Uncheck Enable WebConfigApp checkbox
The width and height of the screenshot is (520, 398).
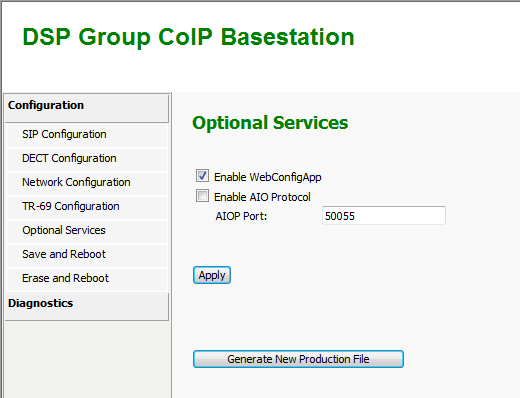pos(202,176)
